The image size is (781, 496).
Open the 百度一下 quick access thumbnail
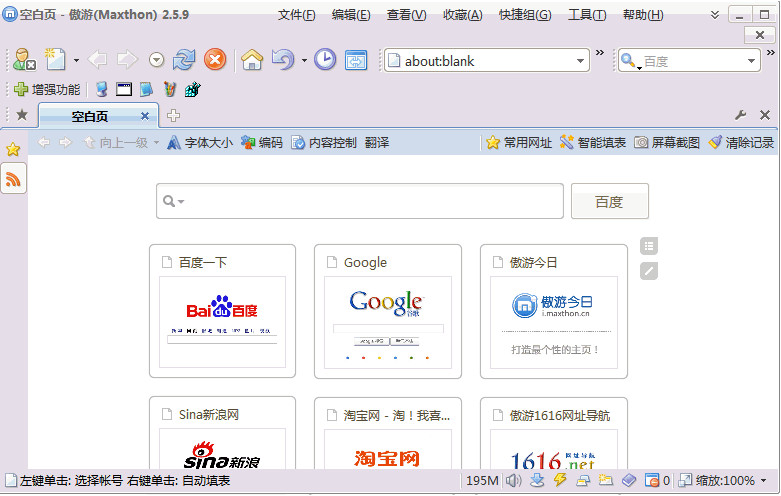point(223,311)
